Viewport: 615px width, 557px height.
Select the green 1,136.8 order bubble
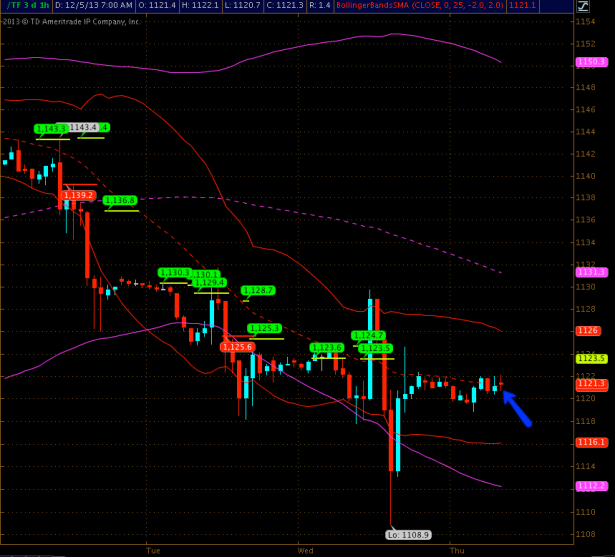coord(120,200)
